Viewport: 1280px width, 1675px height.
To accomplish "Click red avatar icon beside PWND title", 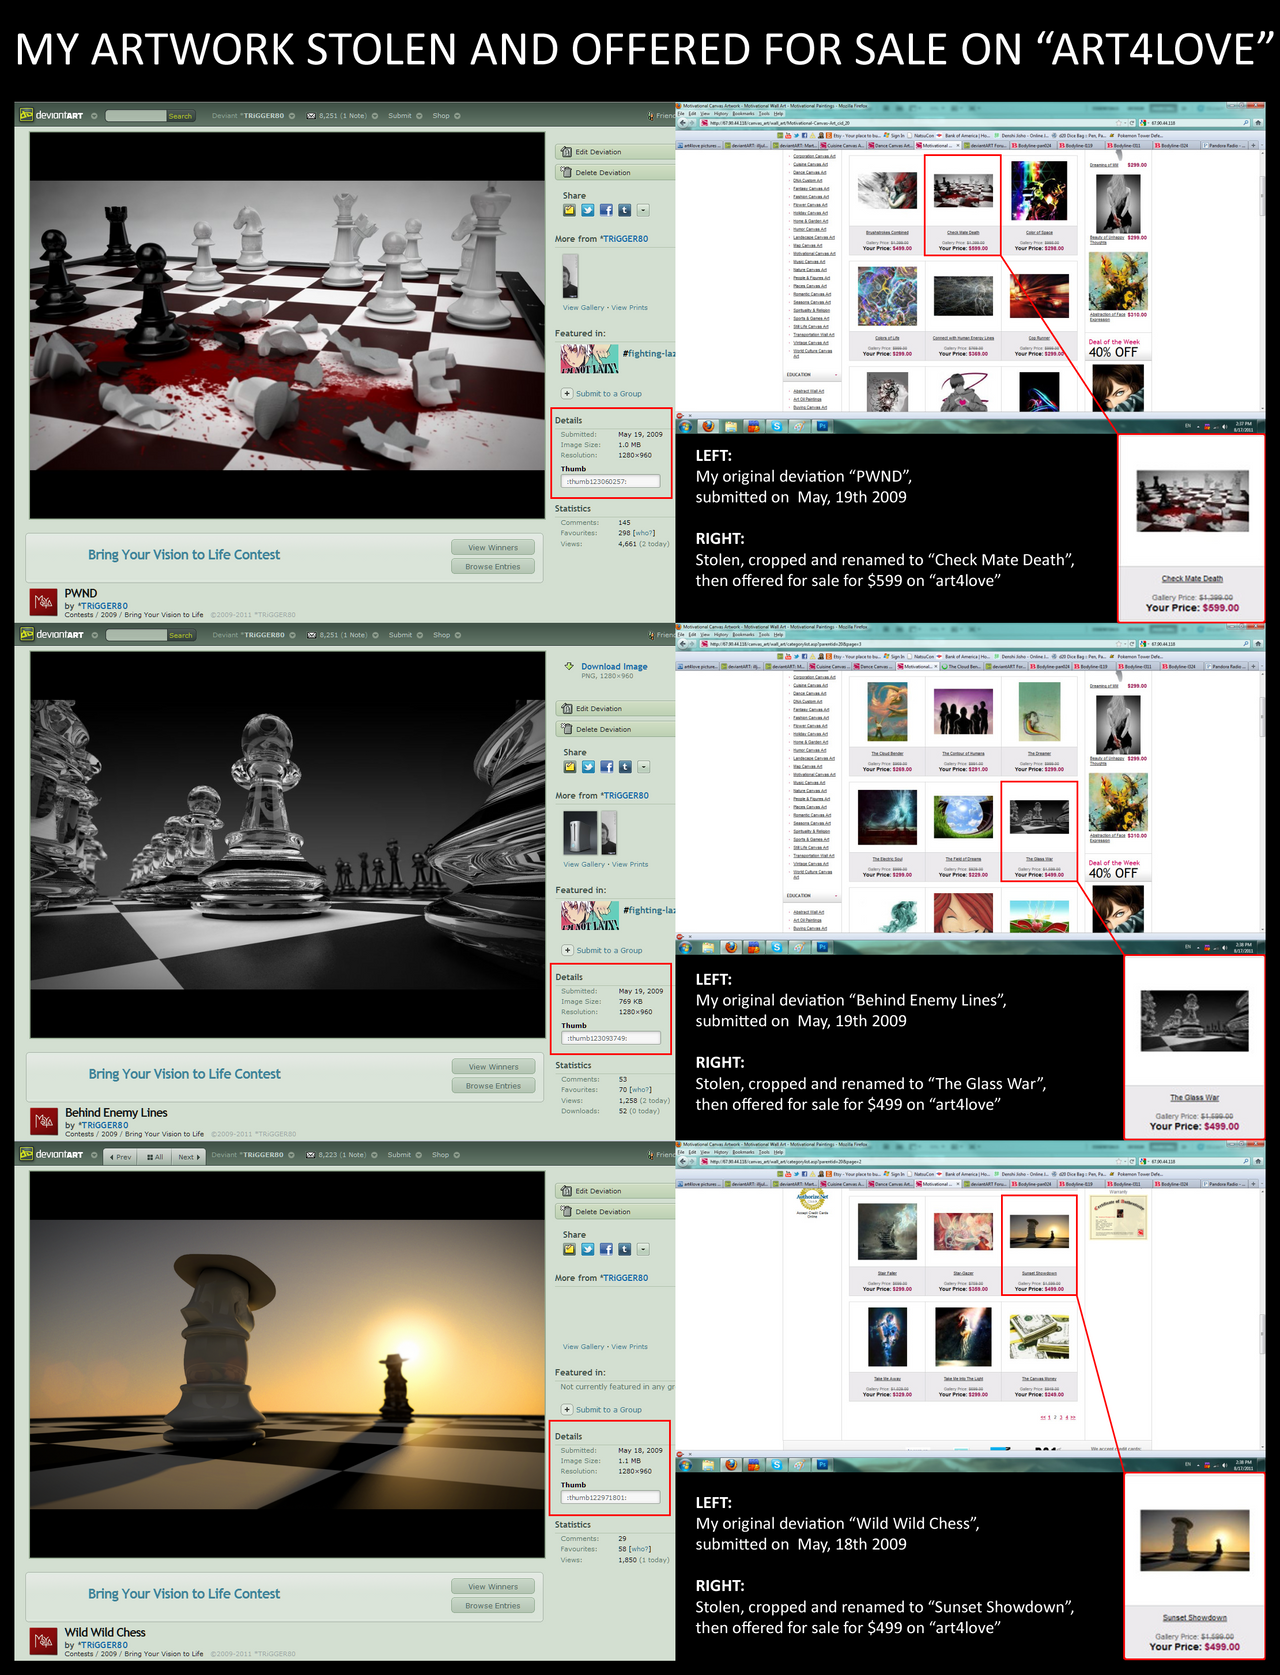I will (x=44, y=602).
